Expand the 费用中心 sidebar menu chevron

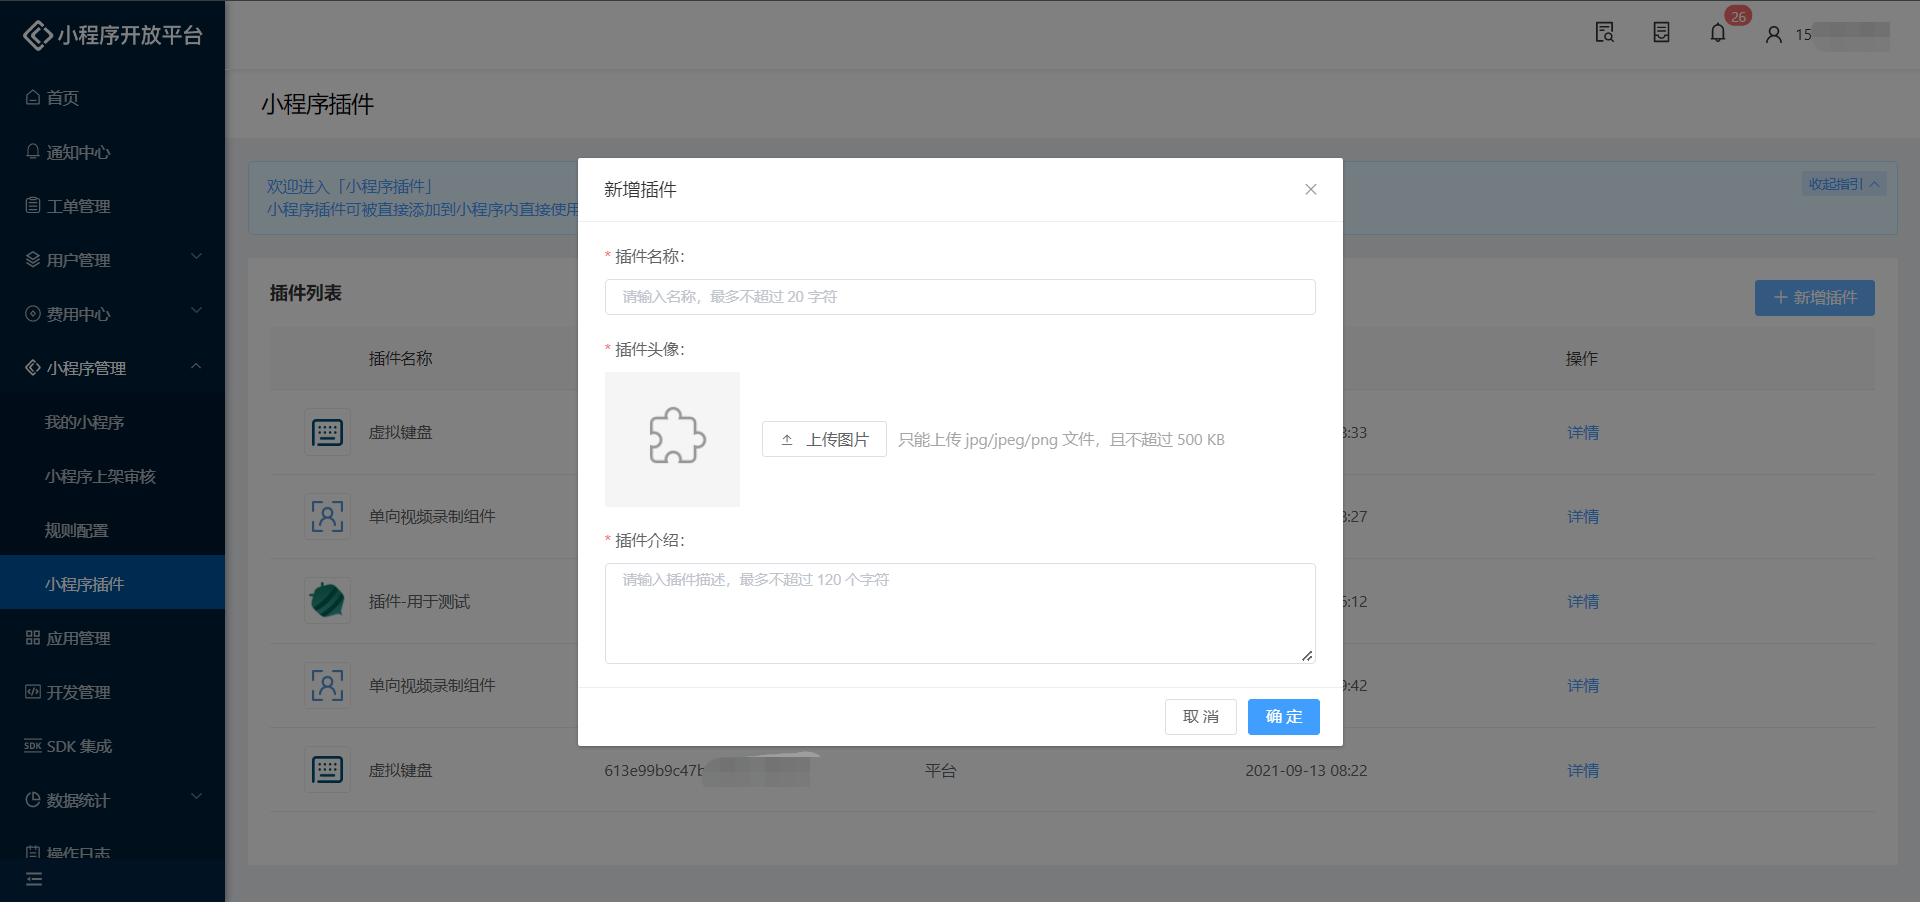tap(197, 311)
